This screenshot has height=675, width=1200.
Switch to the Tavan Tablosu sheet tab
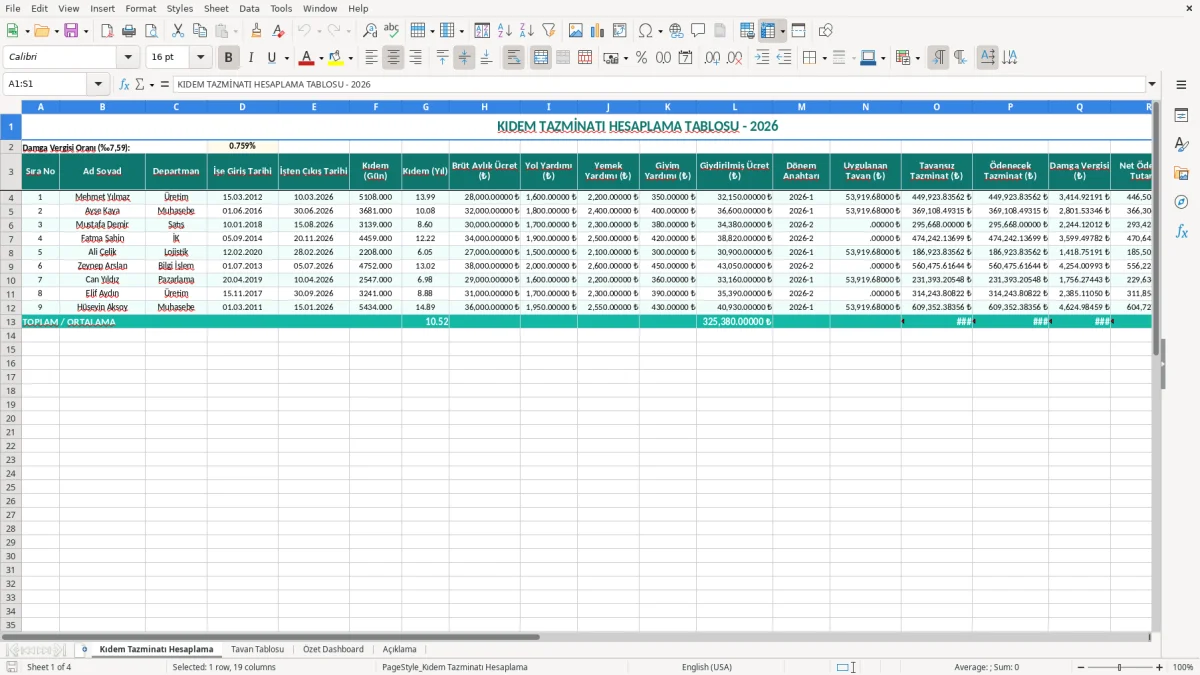pos(257,649)
